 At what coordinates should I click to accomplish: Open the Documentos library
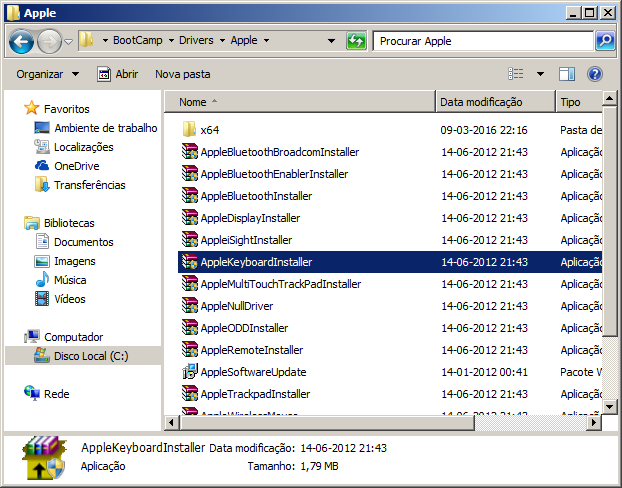click(x=74, y=242)
